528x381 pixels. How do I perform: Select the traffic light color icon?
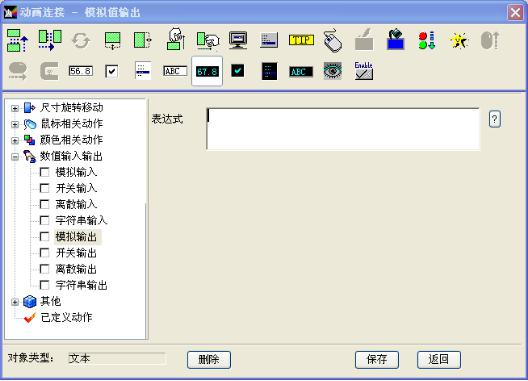(x=427, y=40)
